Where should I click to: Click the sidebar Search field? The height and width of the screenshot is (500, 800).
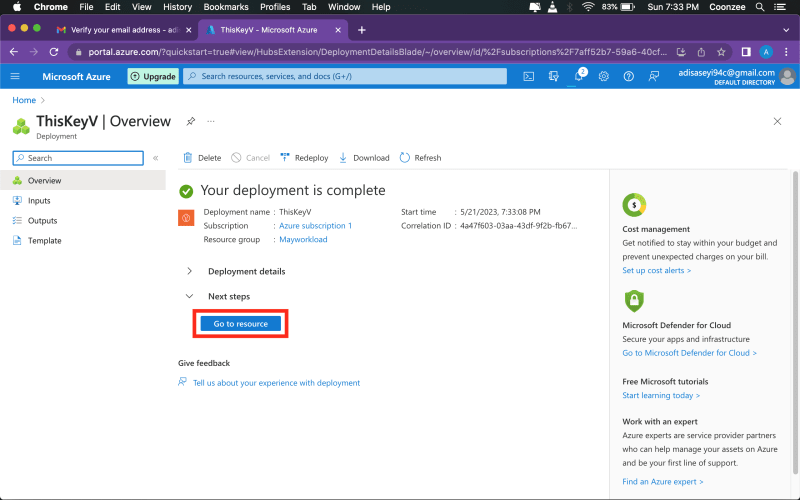click(78, 158)
